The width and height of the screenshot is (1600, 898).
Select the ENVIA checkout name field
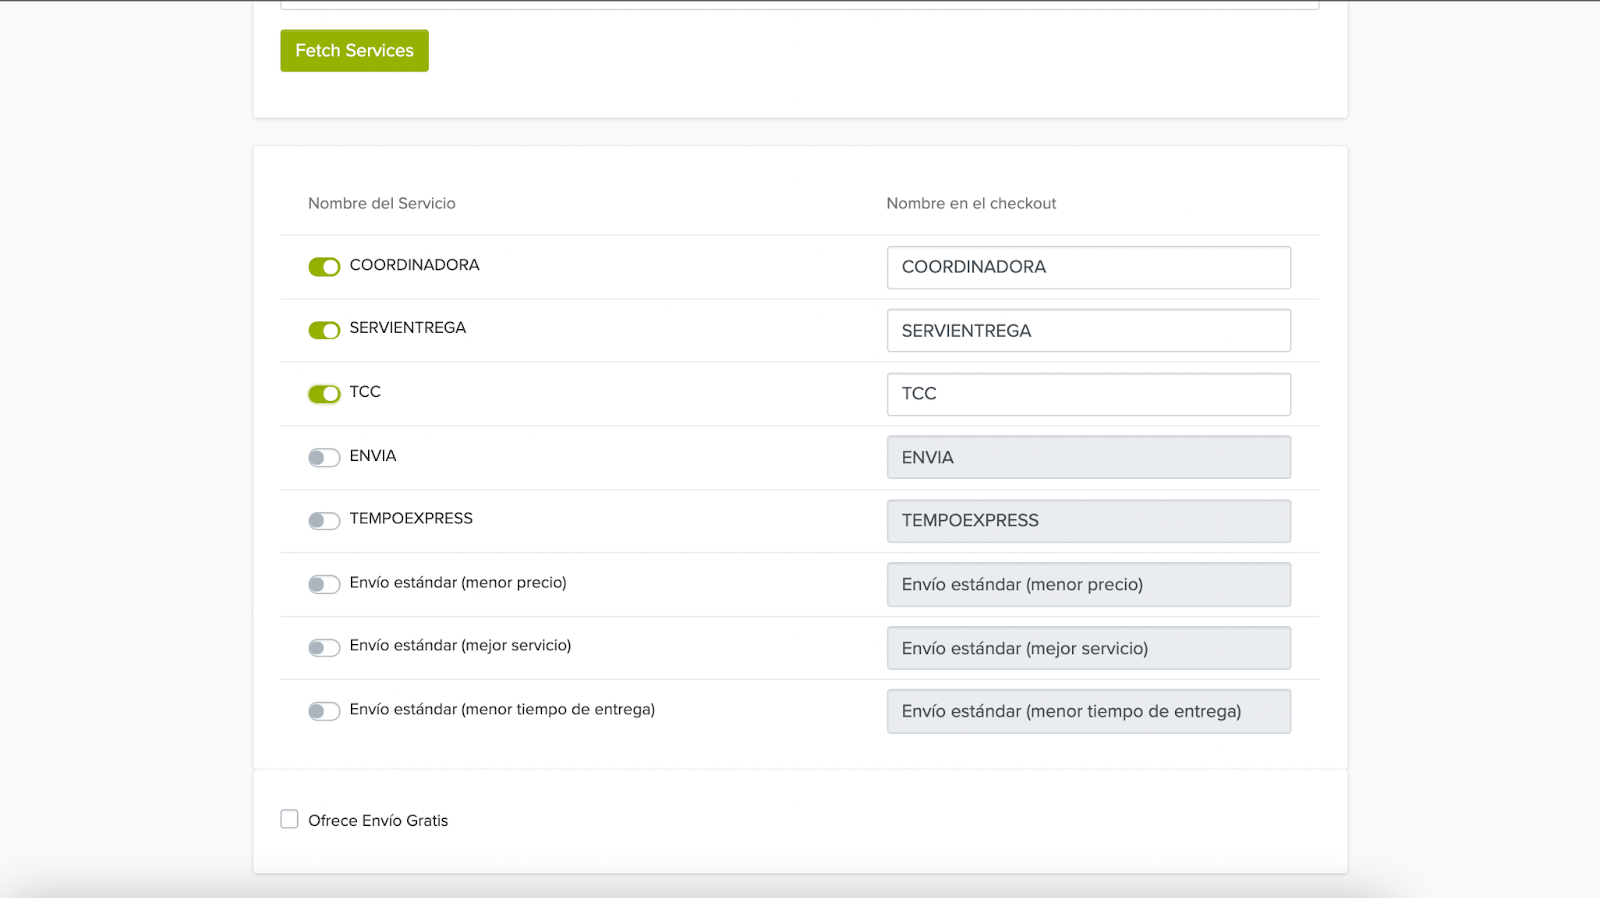tap(1088, 458)
